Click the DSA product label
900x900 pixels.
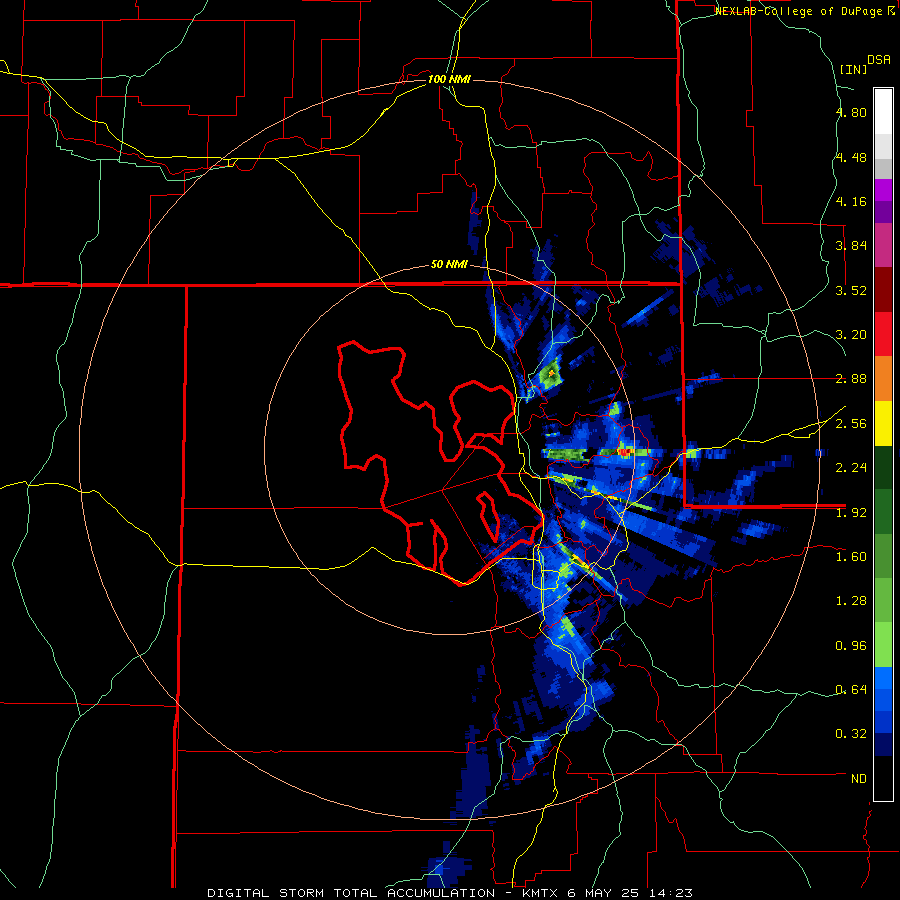(879, 59)
